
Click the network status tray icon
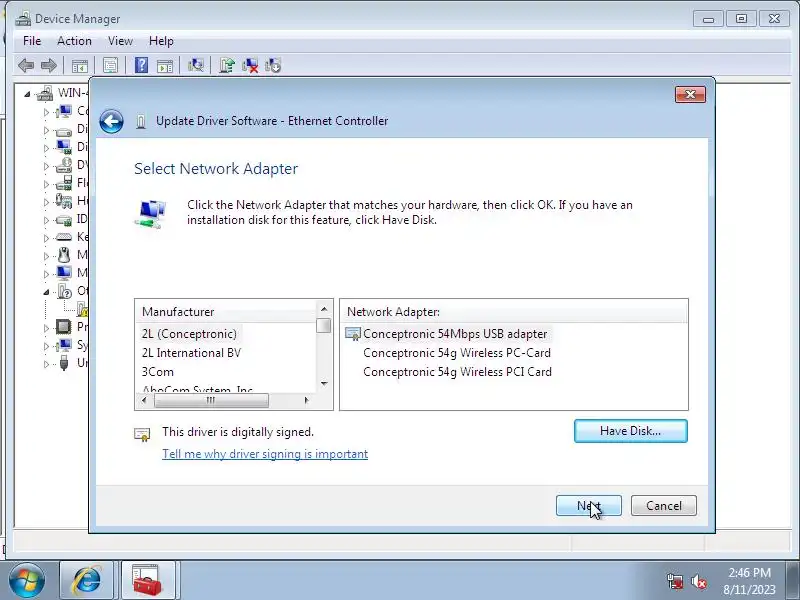click(x=675, y=581)
